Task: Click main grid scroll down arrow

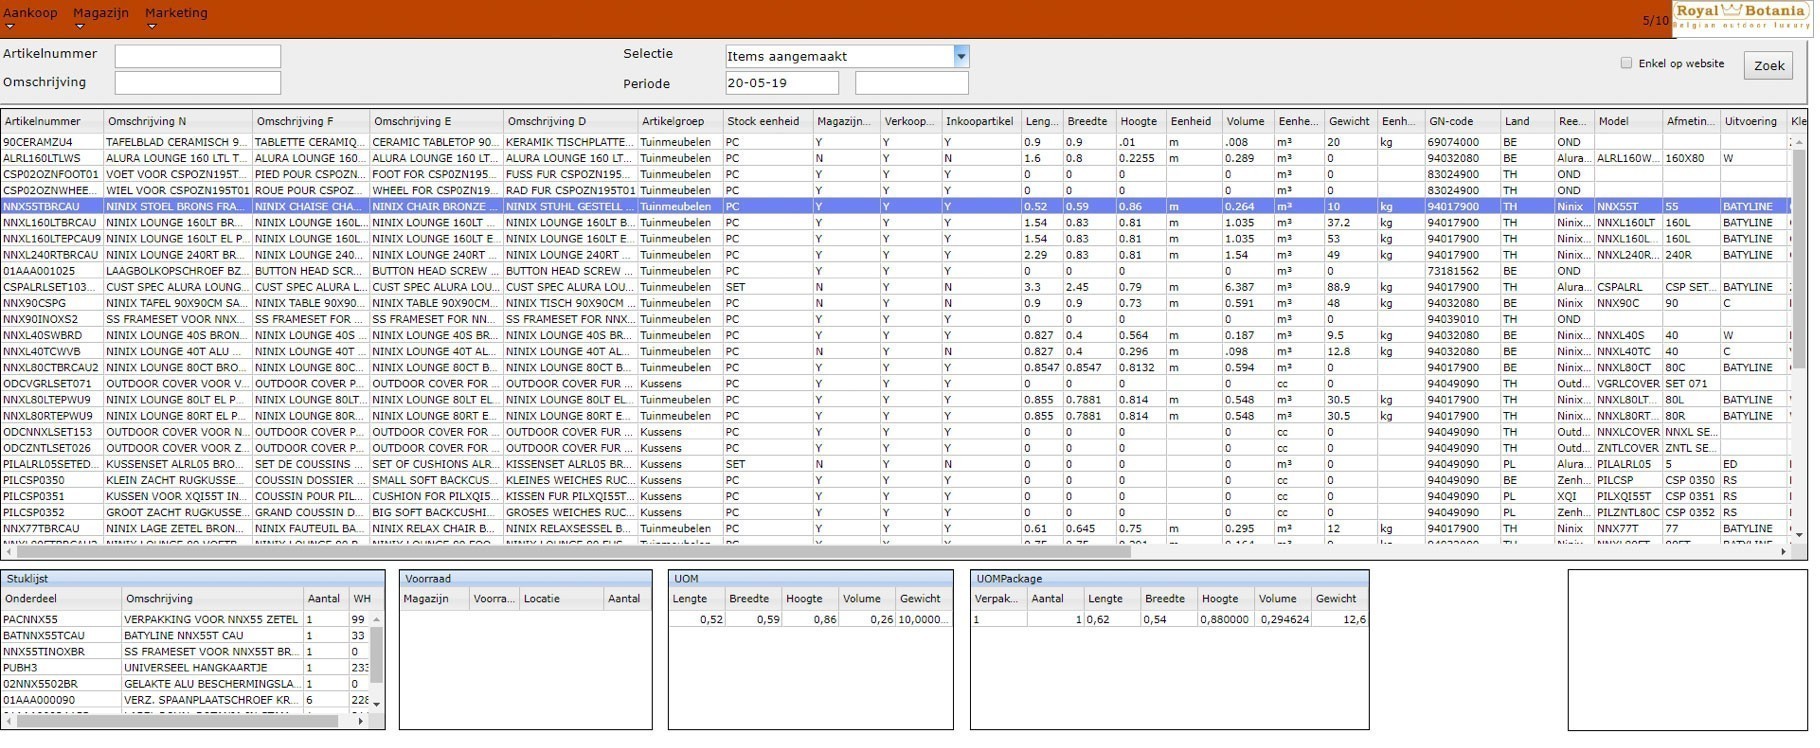Action: 1799,535
